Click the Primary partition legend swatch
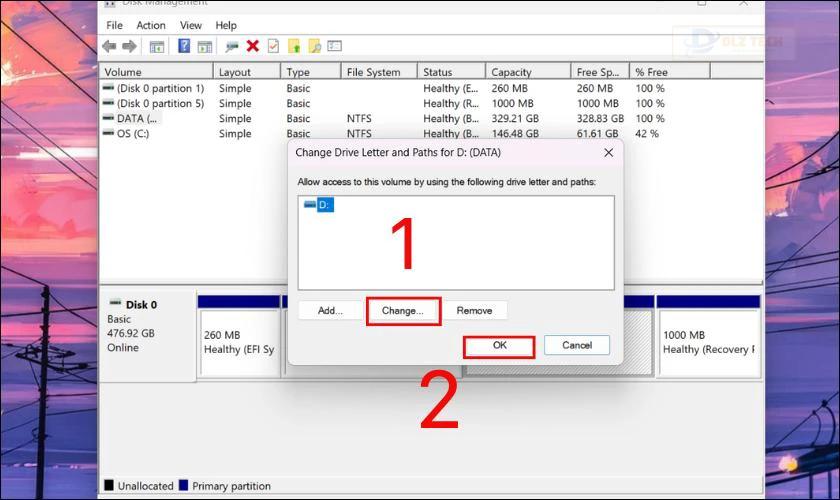This screenshot has width=840, height=500. 183,486
